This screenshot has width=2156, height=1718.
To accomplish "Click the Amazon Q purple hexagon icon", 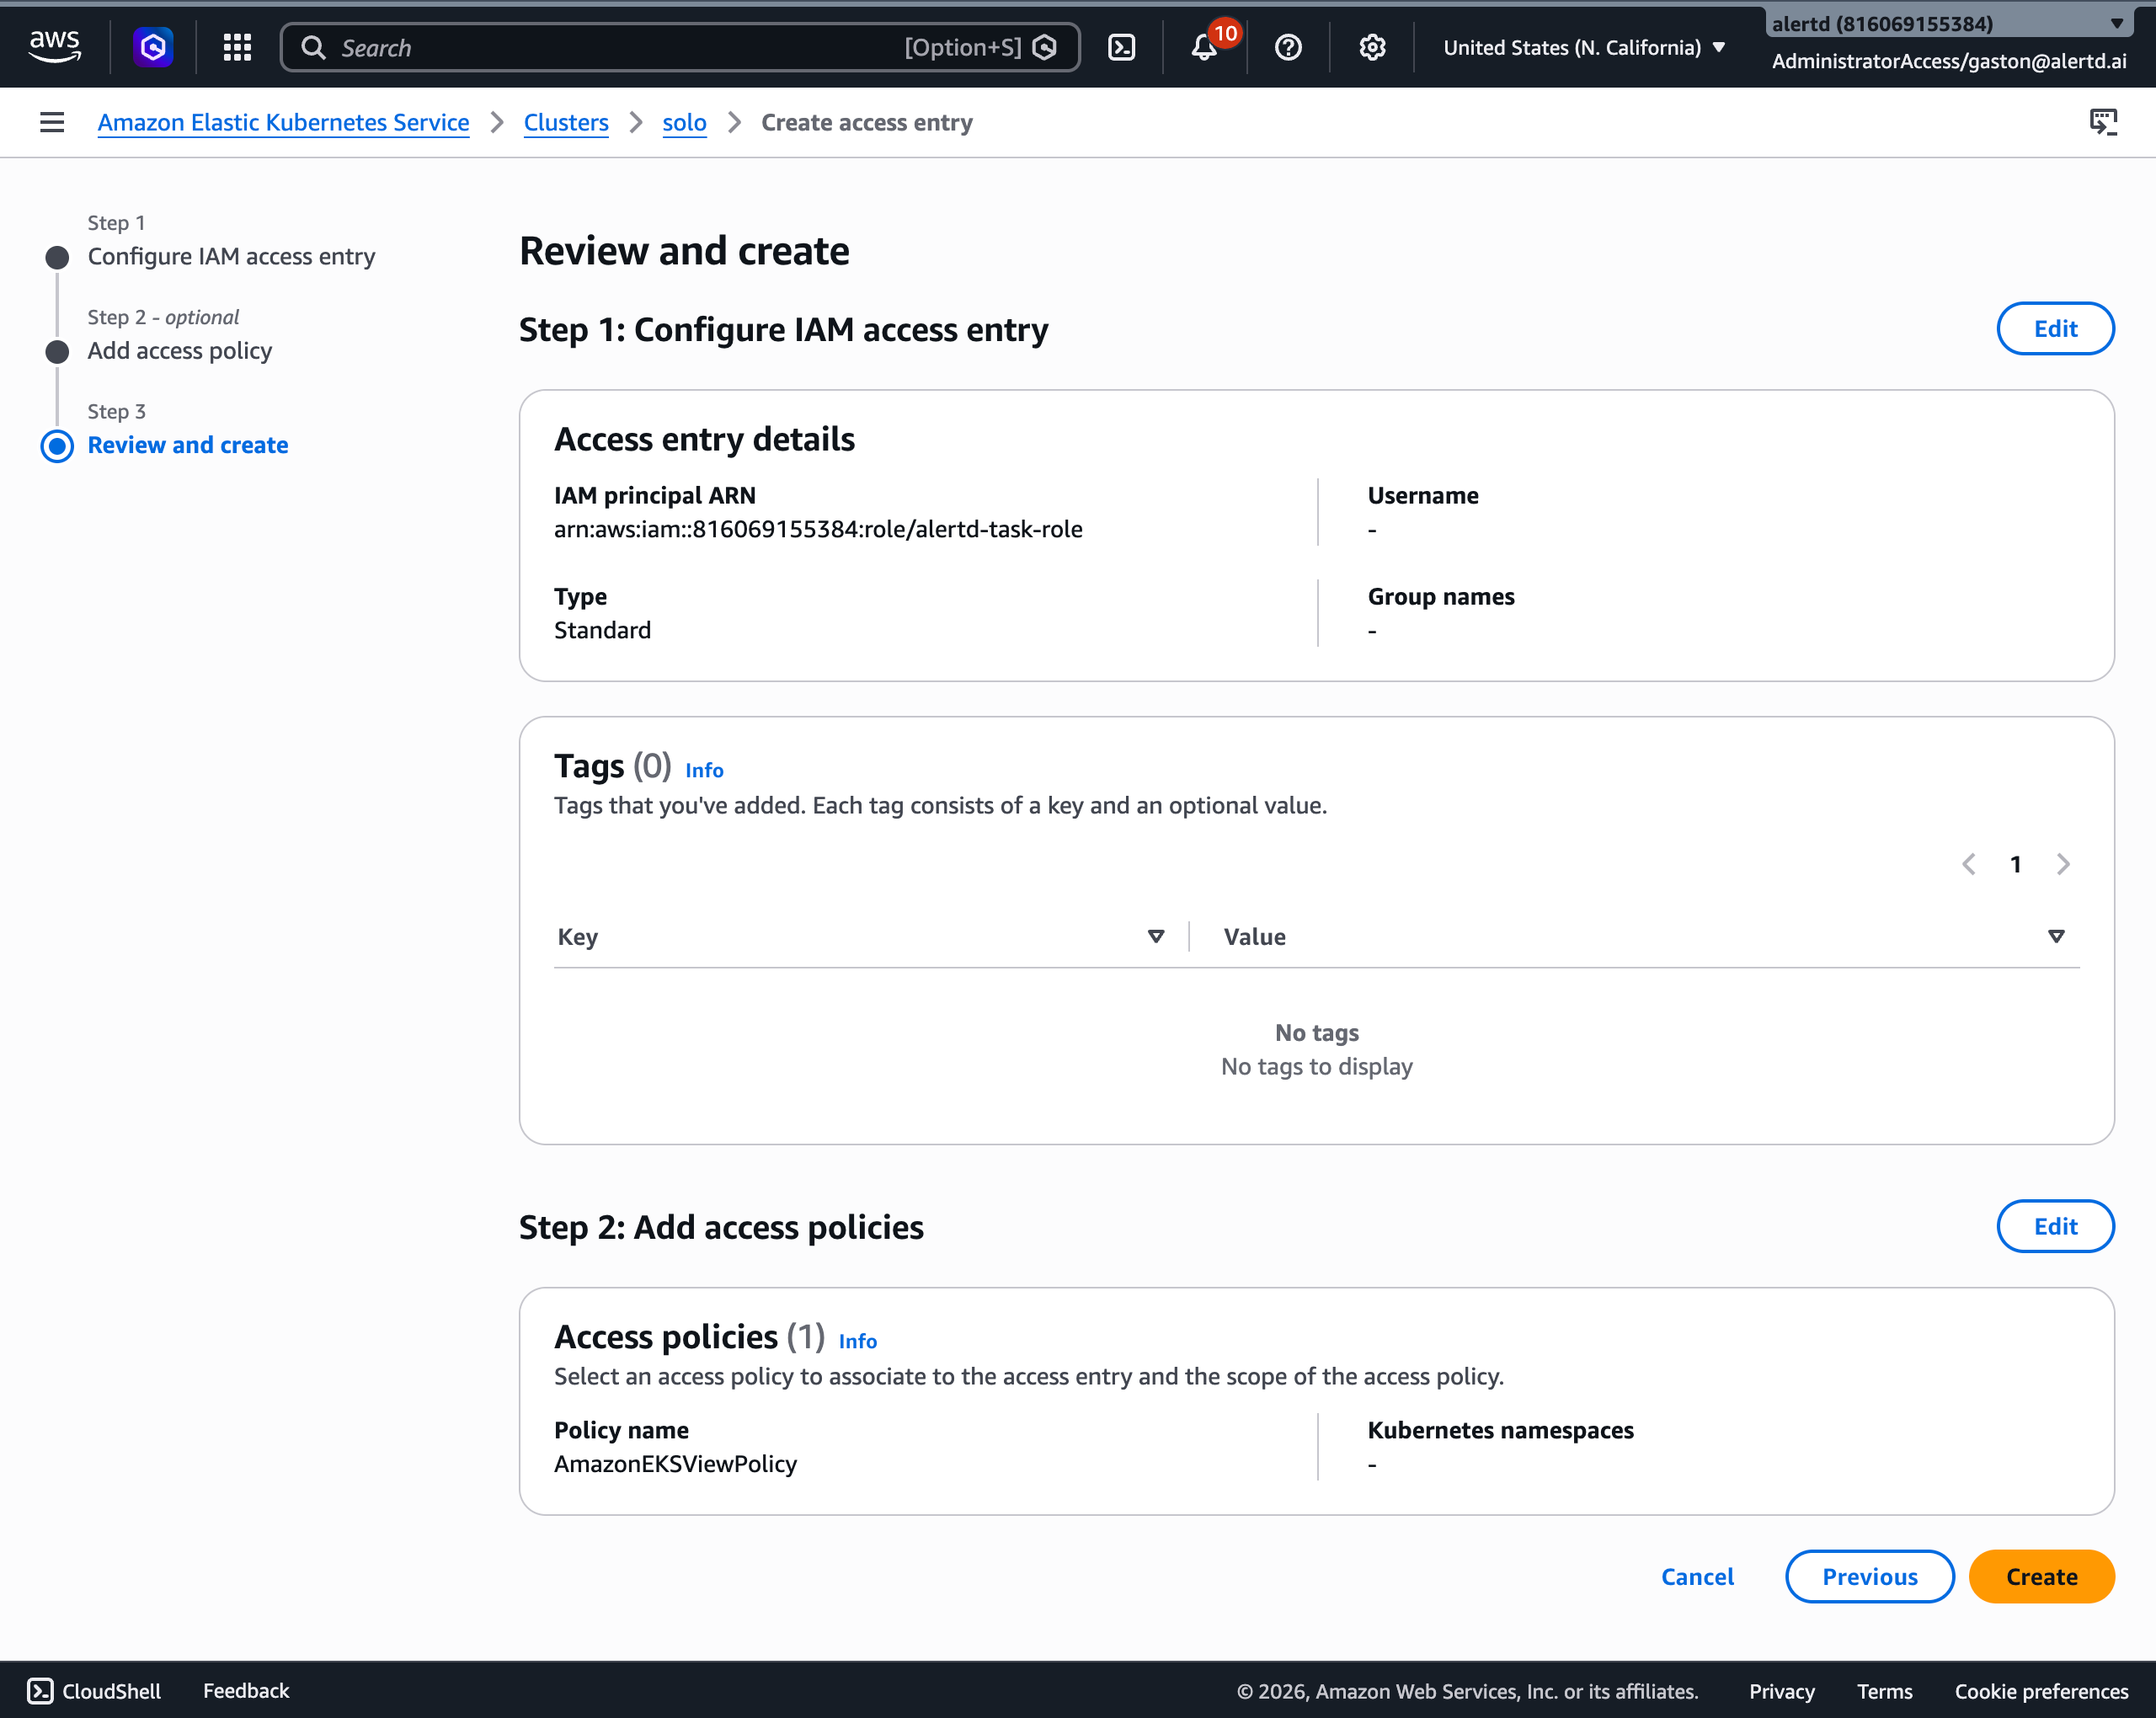I will click(x=153, y=47).
